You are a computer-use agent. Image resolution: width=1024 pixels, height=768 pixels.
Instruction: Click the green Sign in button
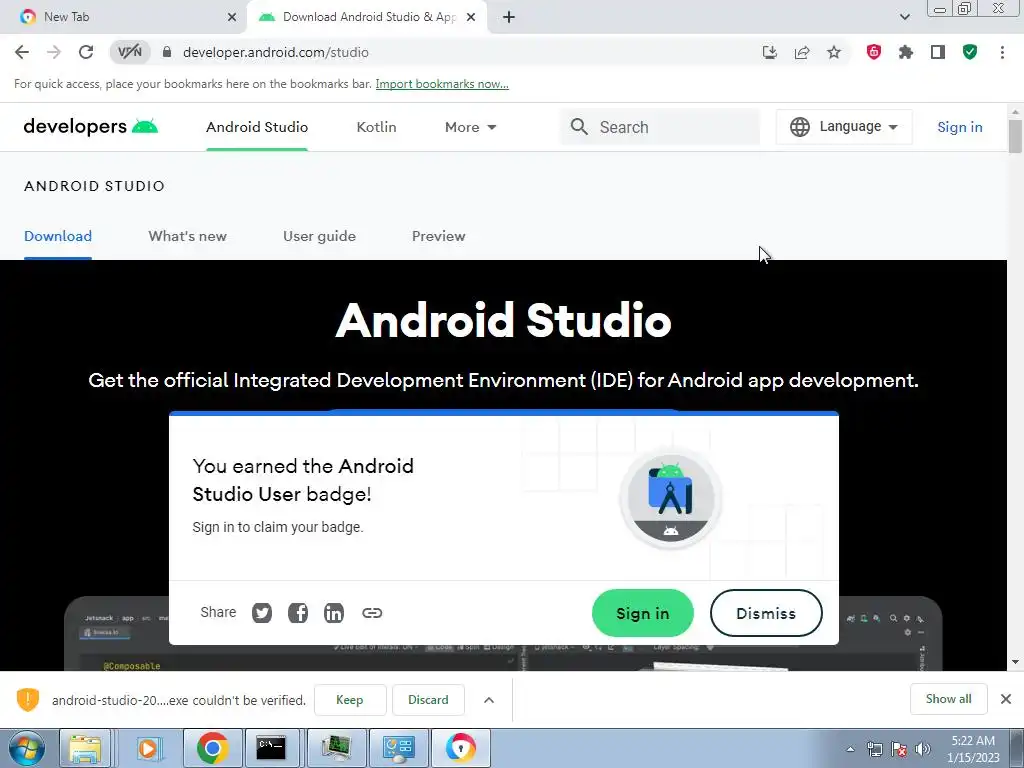(643, 613)
